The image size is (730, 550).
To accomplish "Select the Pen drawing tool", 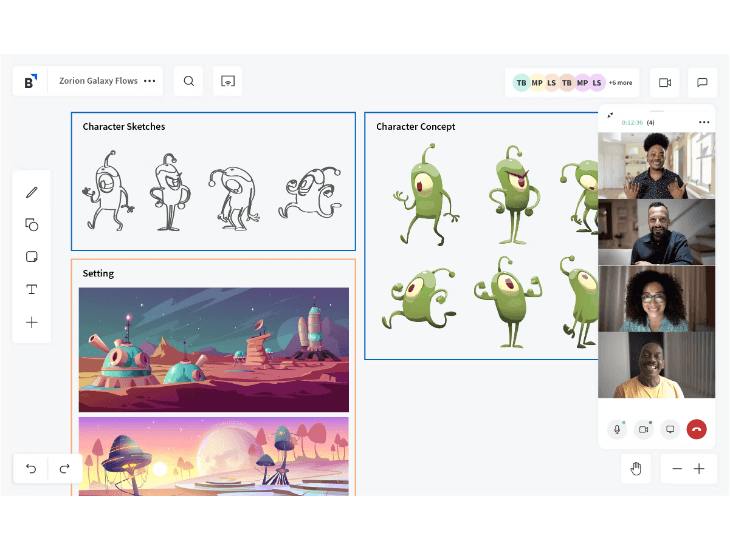I will pos(31,192).
